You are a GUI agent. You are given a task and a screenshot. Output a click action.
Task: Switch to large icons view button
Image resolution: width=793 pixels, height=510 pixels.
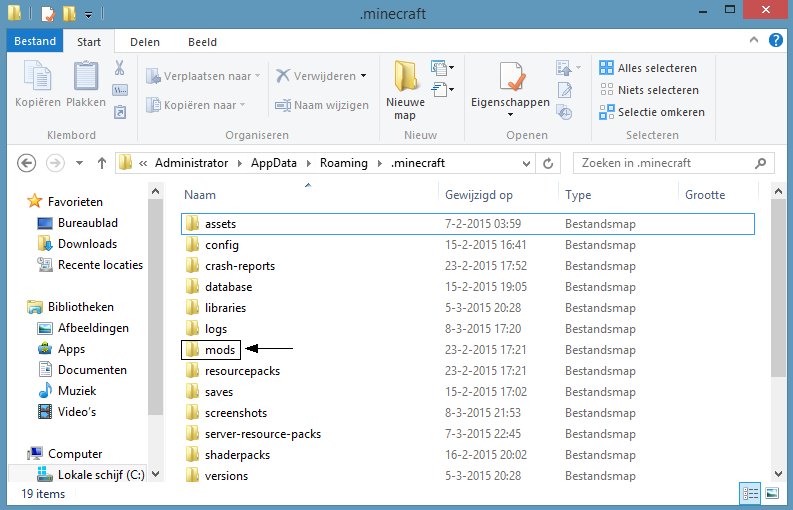771,493
